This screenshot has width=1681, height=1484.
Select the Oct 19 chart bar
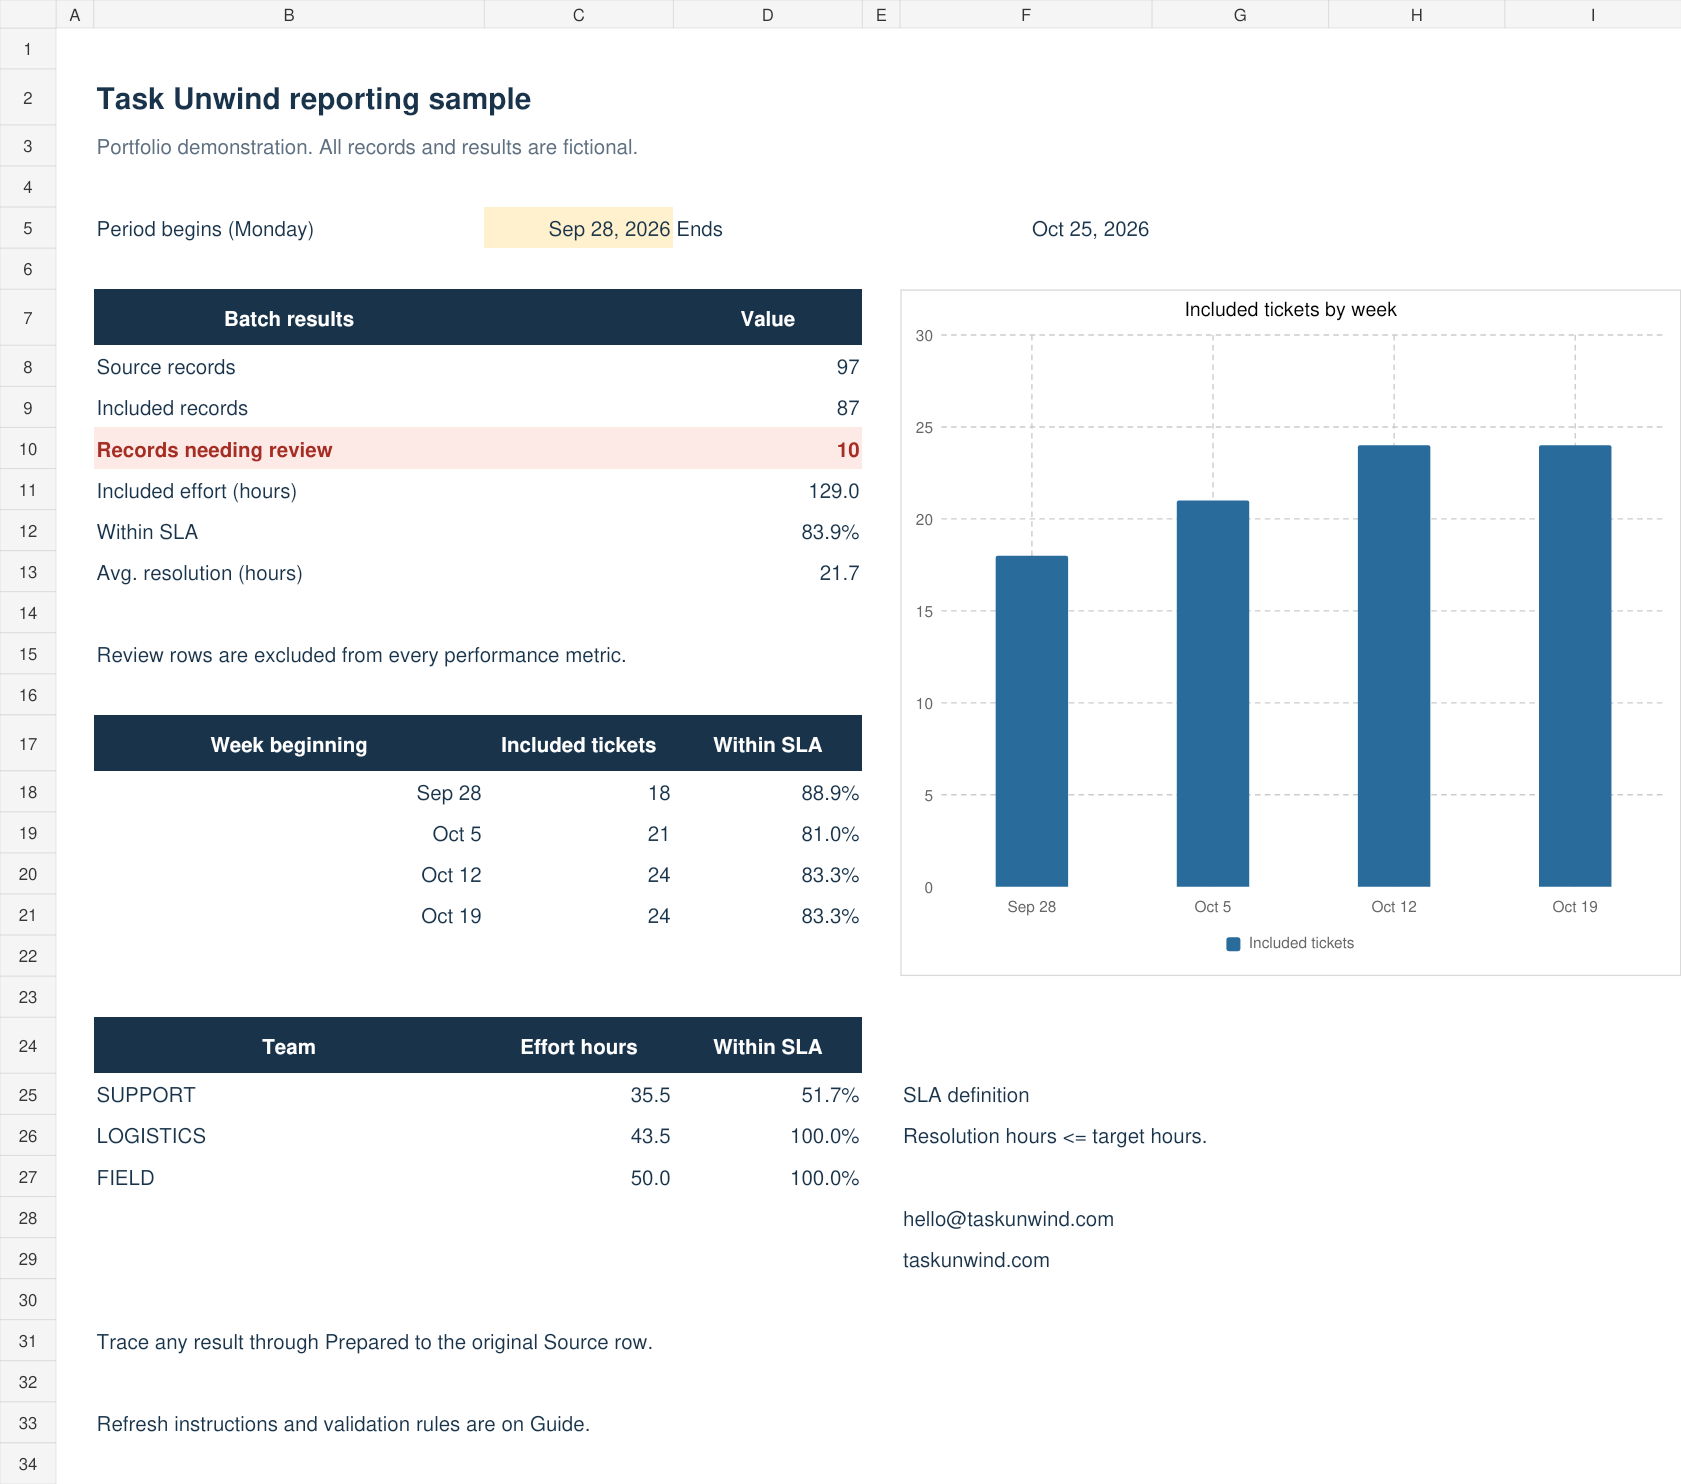[x=1575, y=666]
